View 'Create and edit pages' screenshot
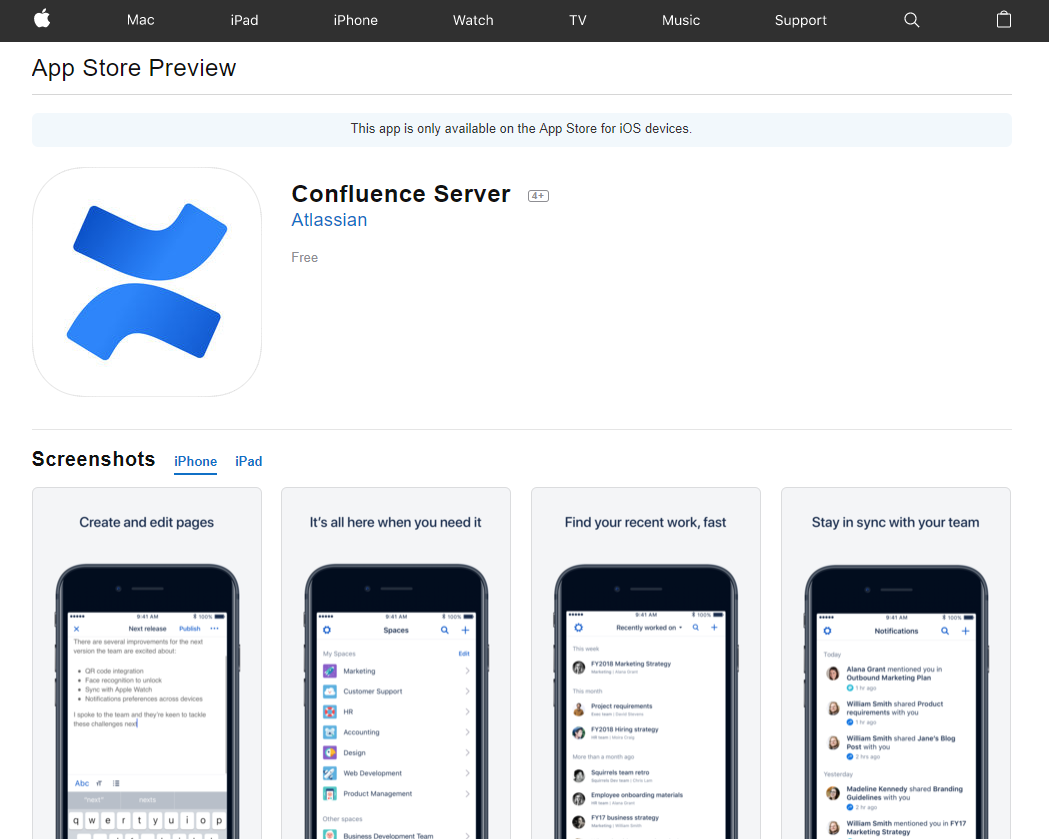Viewport: 1049px width, 839px height. pos(147,663)
